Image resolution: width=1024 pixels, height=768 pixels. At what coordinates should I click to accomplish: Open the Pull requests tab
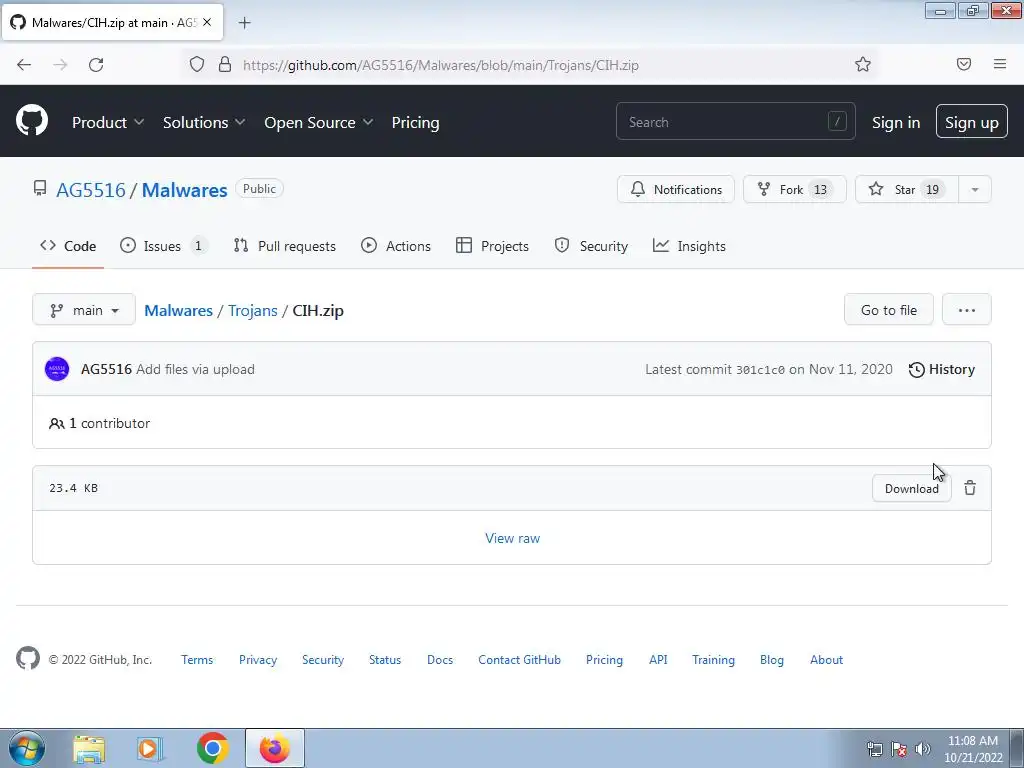click(x=285, y=246)
